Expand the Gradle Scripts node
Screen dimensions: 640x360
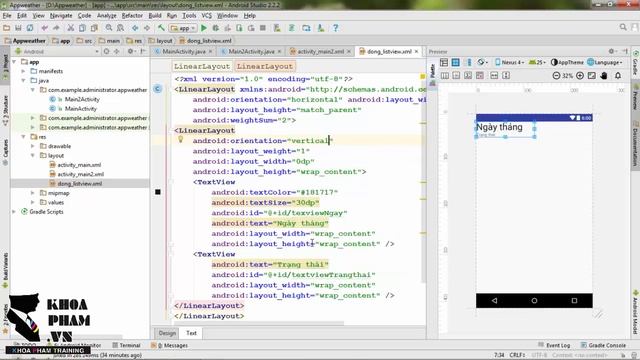(x=14, y=212)
